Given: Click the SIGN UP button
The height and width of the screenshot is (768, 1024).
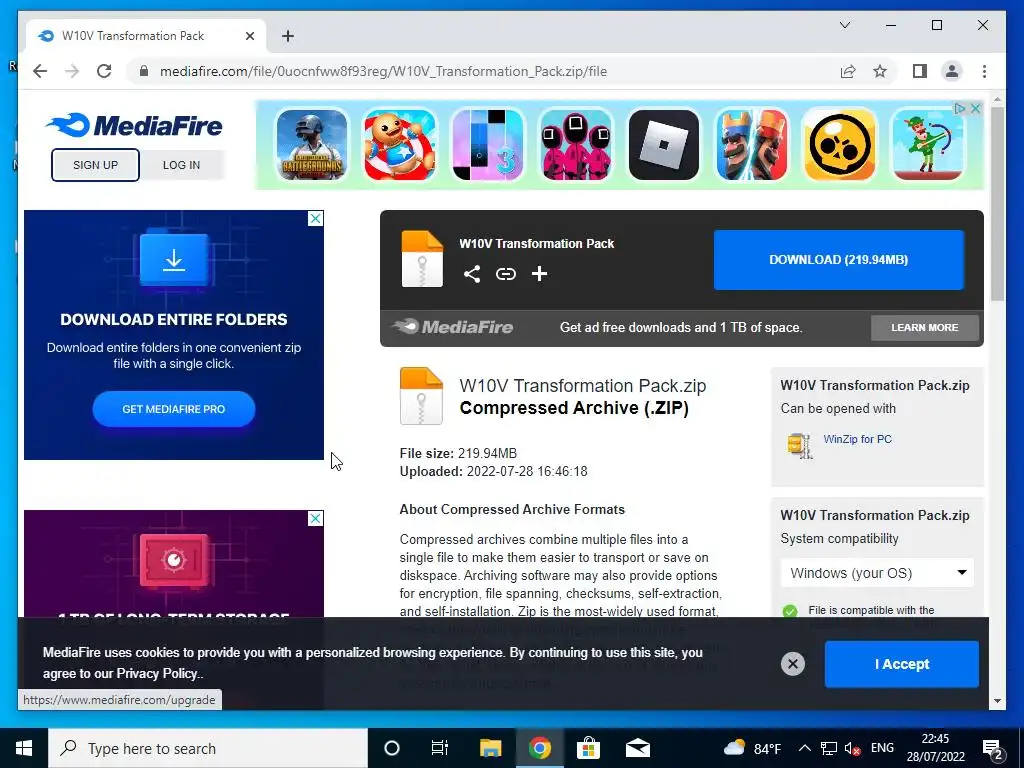Looking at the screenshot, I should (95, 165).
